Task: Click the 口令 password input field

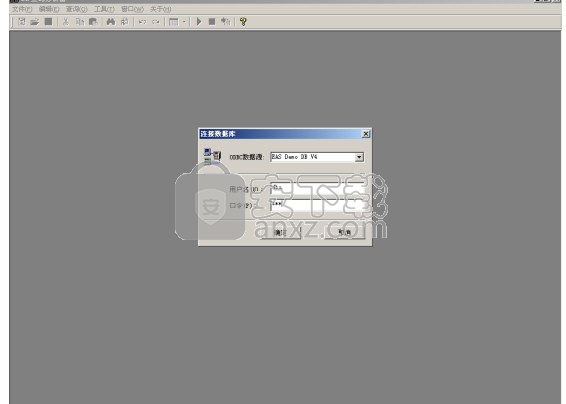Action: coord(317,204)
